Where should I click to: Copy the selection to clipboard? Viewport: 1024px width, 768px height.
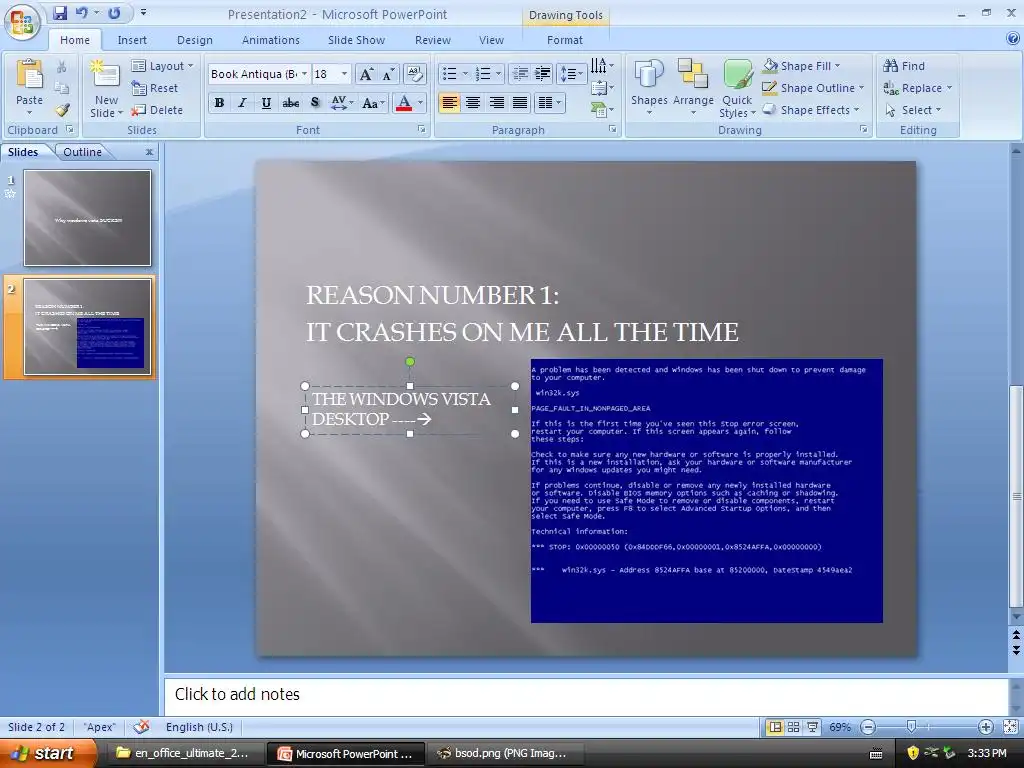tap(61, 88)
